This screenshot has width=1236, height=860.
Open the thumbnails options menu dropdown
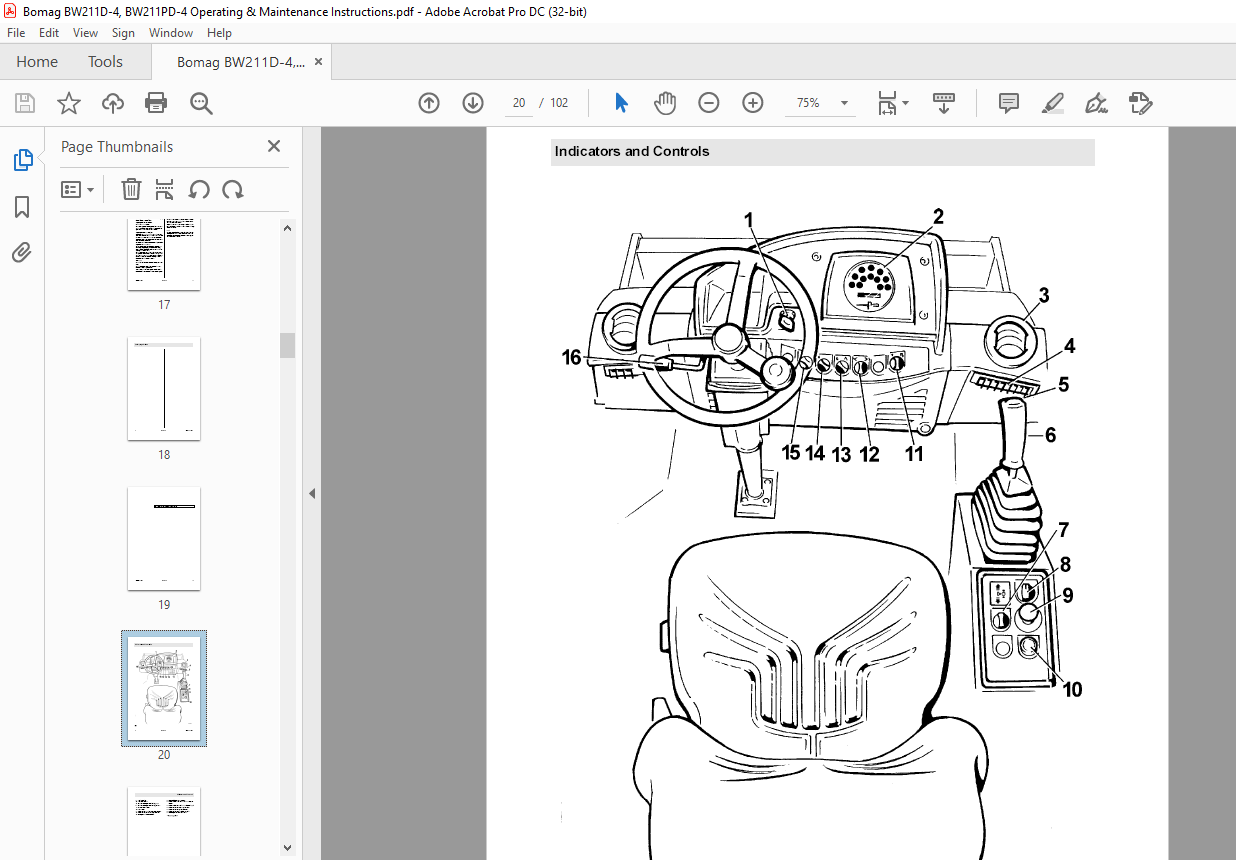(77, 189)
